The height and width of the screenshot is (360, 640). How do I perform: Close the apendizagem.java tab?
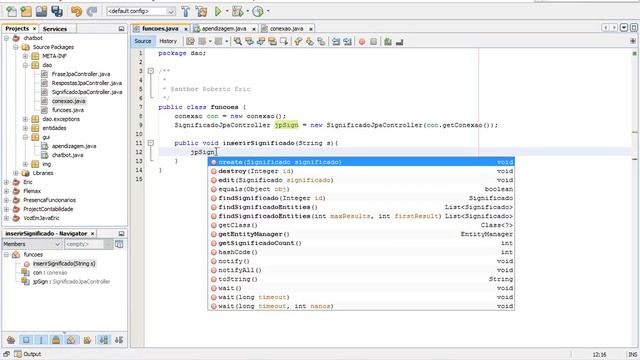253,29
